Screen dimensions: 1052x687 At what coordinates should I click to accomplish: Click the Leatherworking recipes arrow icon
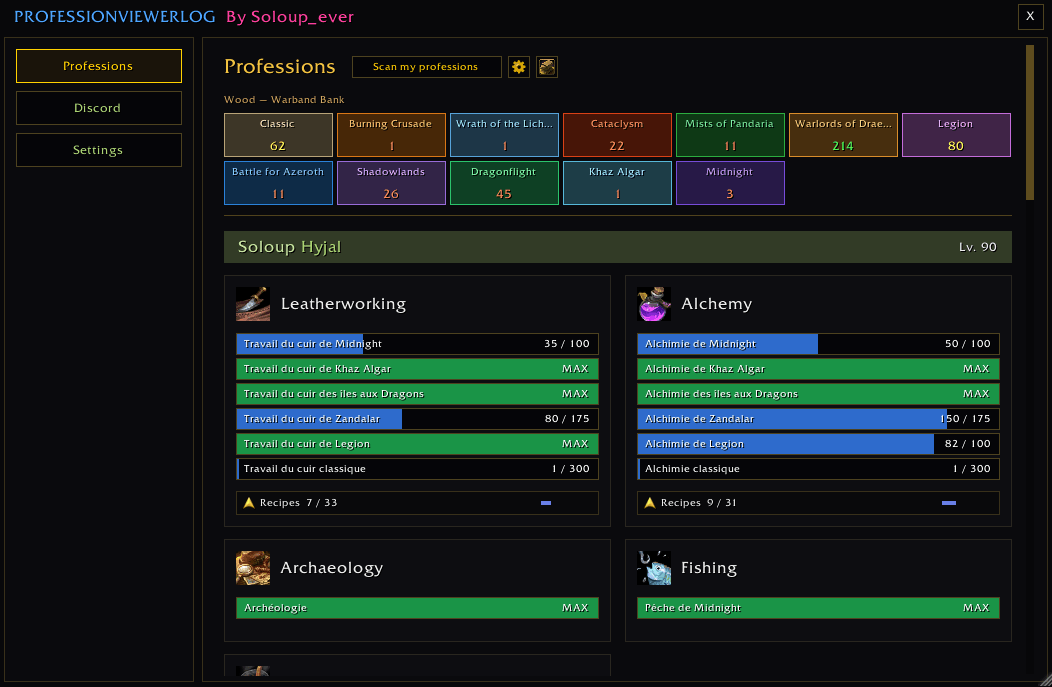pos(249,503)
